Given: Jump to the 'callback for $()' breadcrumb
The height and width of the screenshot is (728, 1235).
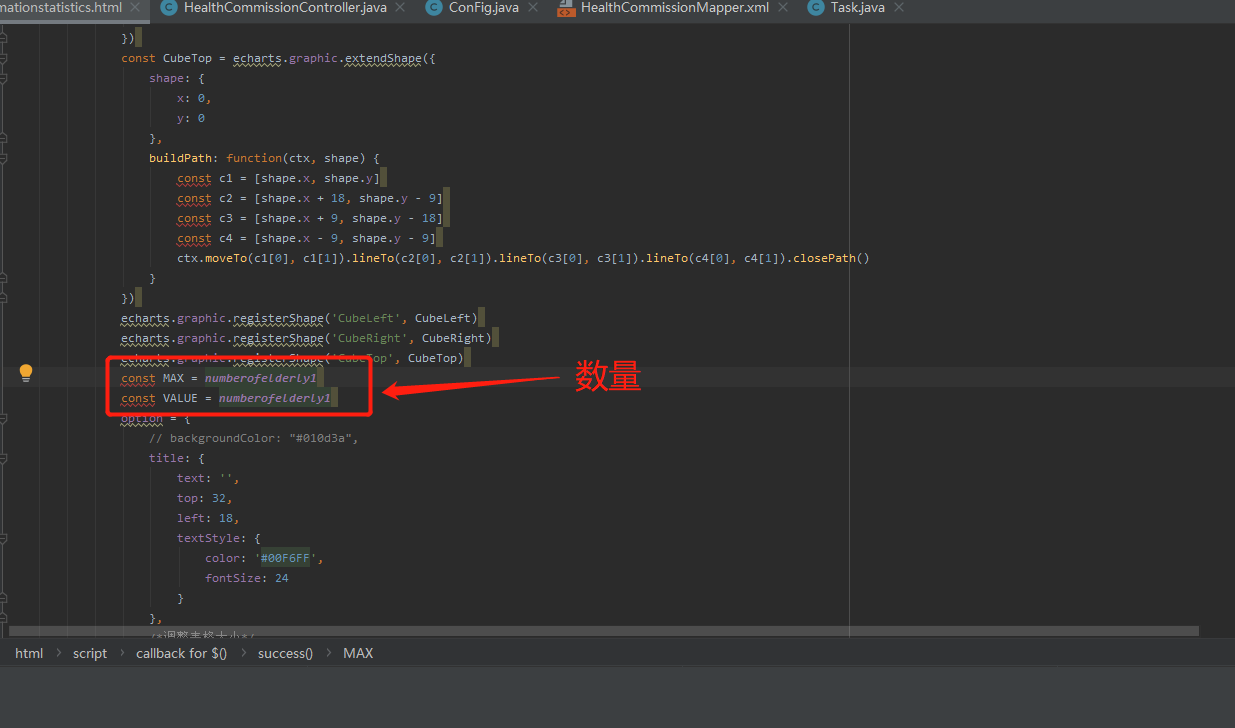Looking at the screenshot, I should click(182, 653).
